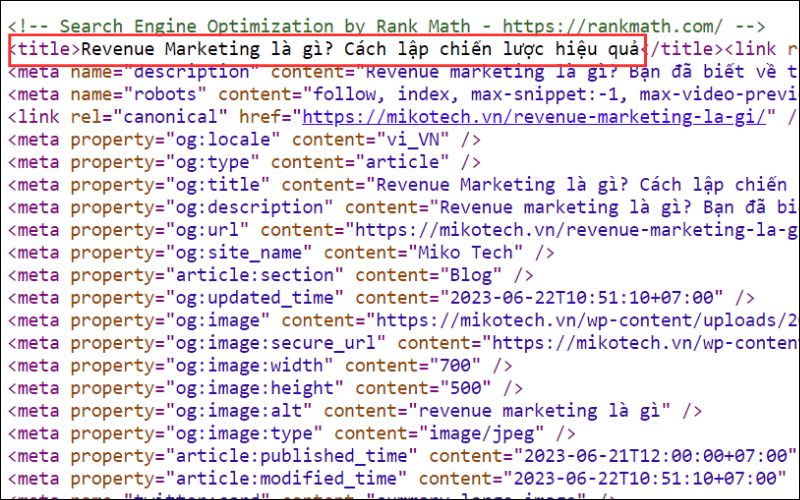Select the og:type value "article"
800x500 pixels.
[x=403, y=162]
